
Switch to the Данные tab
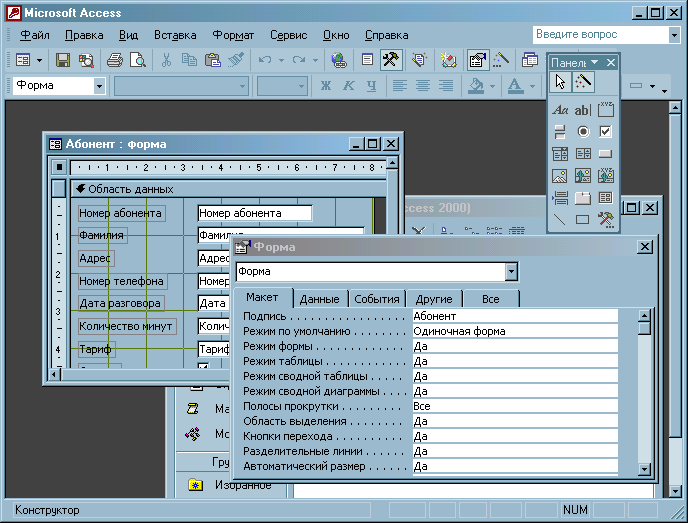tap(319, 299)
